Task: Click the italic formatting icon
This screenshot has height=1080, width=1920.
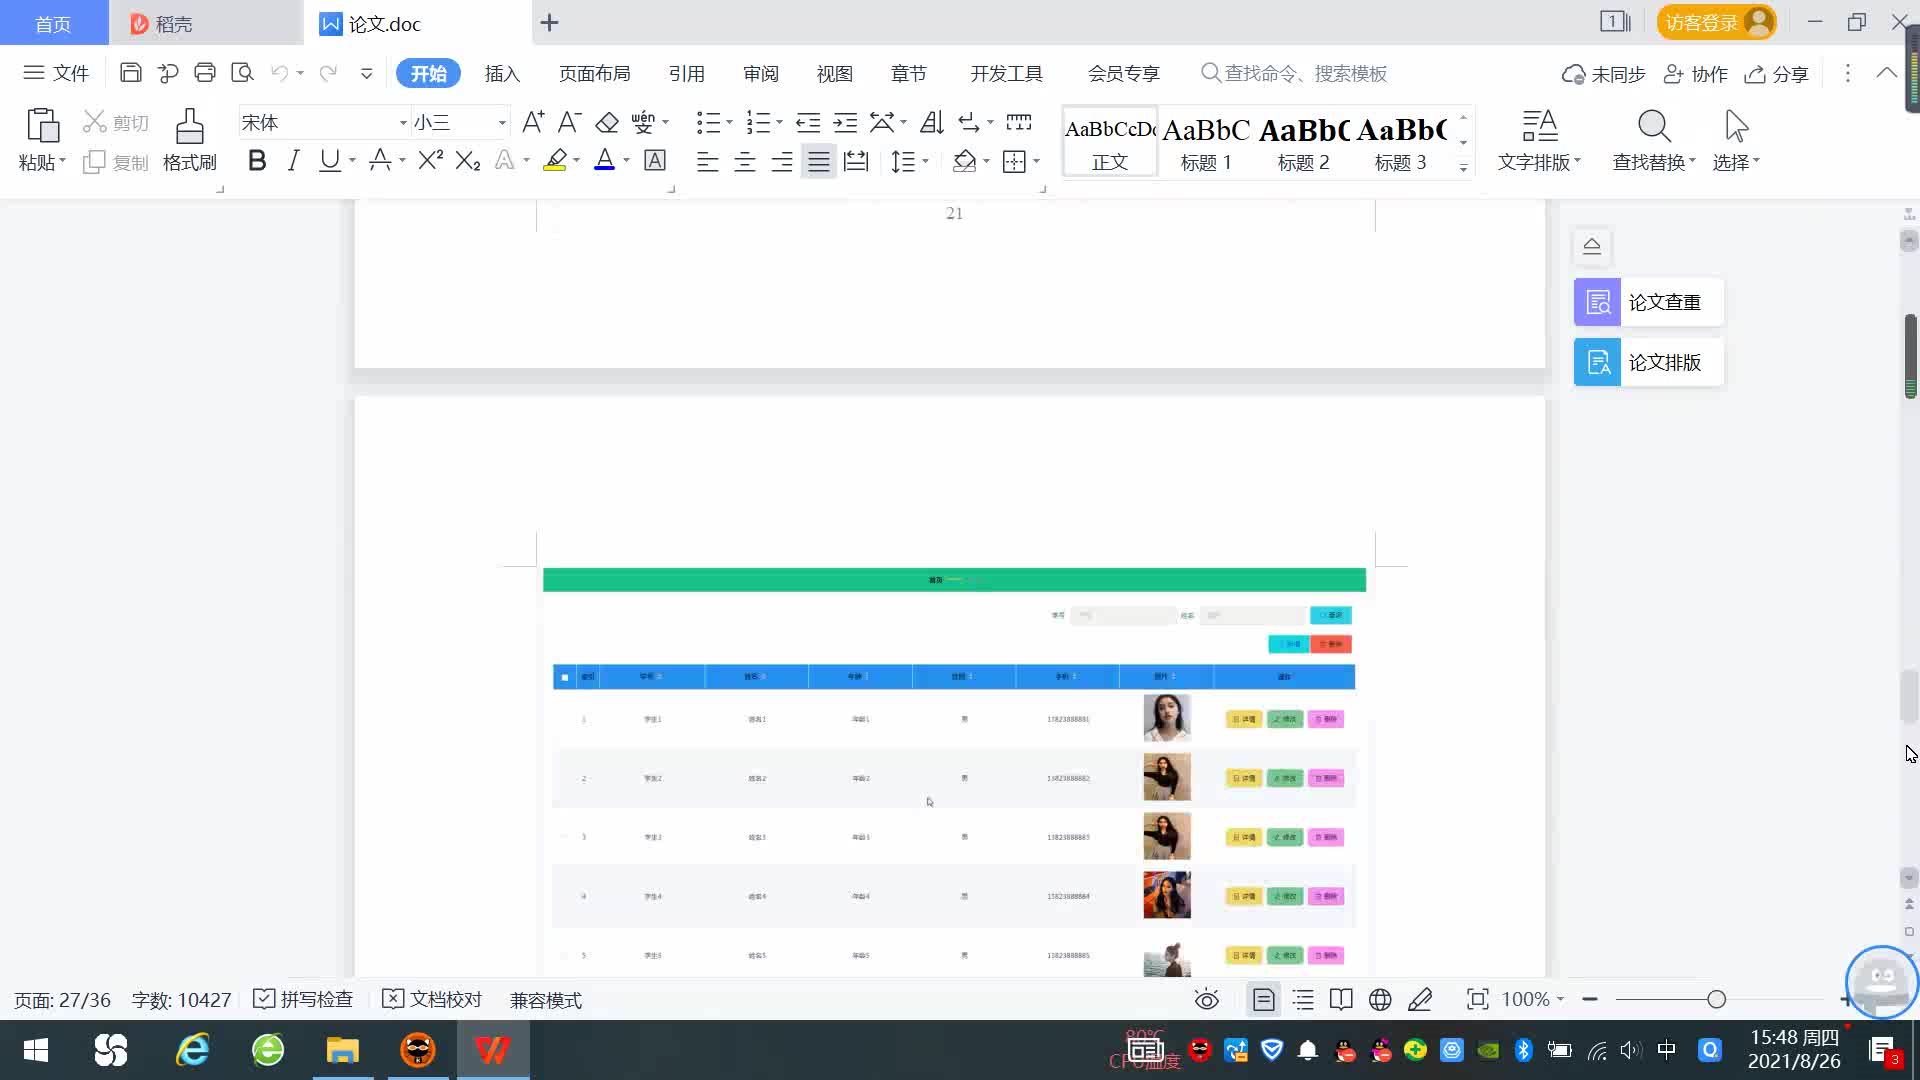Action: coord(293,161)
